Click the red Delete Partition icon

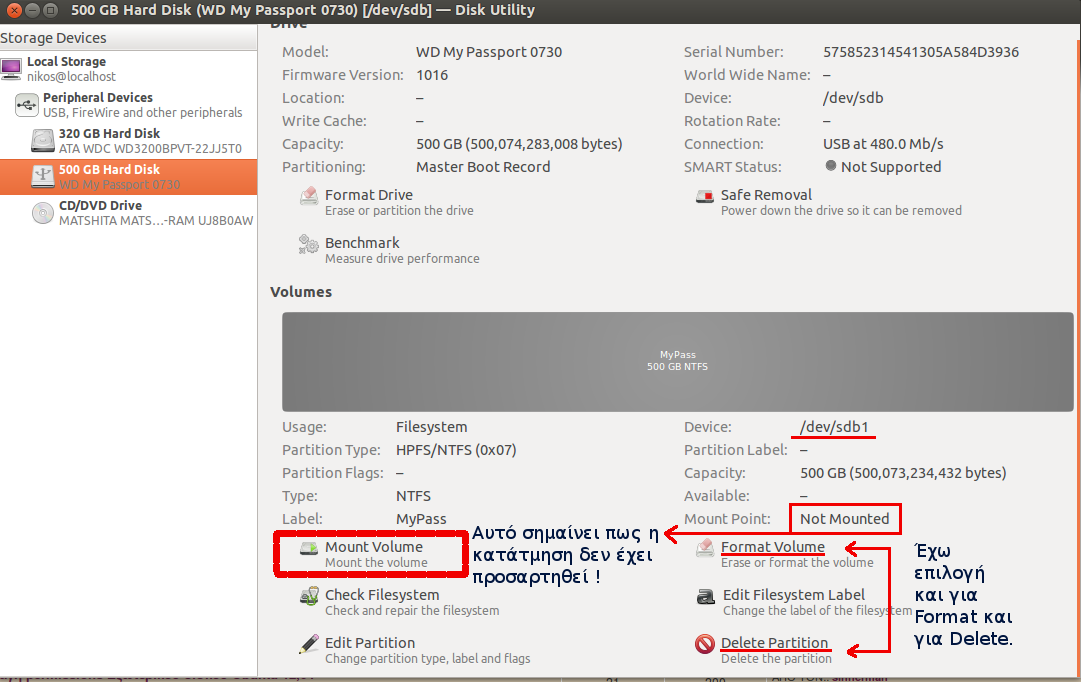pyautogui.click(x=705, y=644)
